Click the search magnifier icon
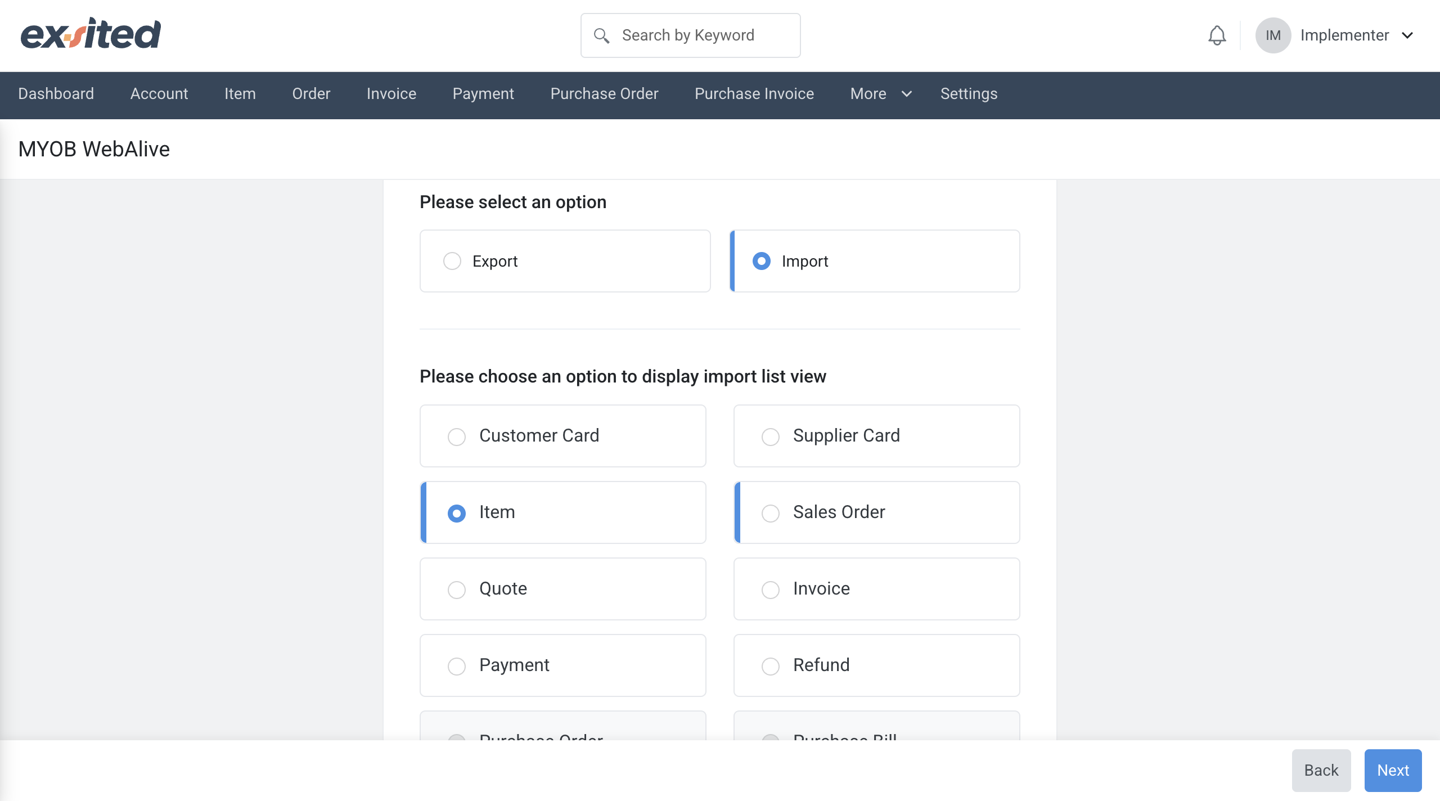This screenshot has height=801, width=1440. pyautogui.click(x=601, y=36)
